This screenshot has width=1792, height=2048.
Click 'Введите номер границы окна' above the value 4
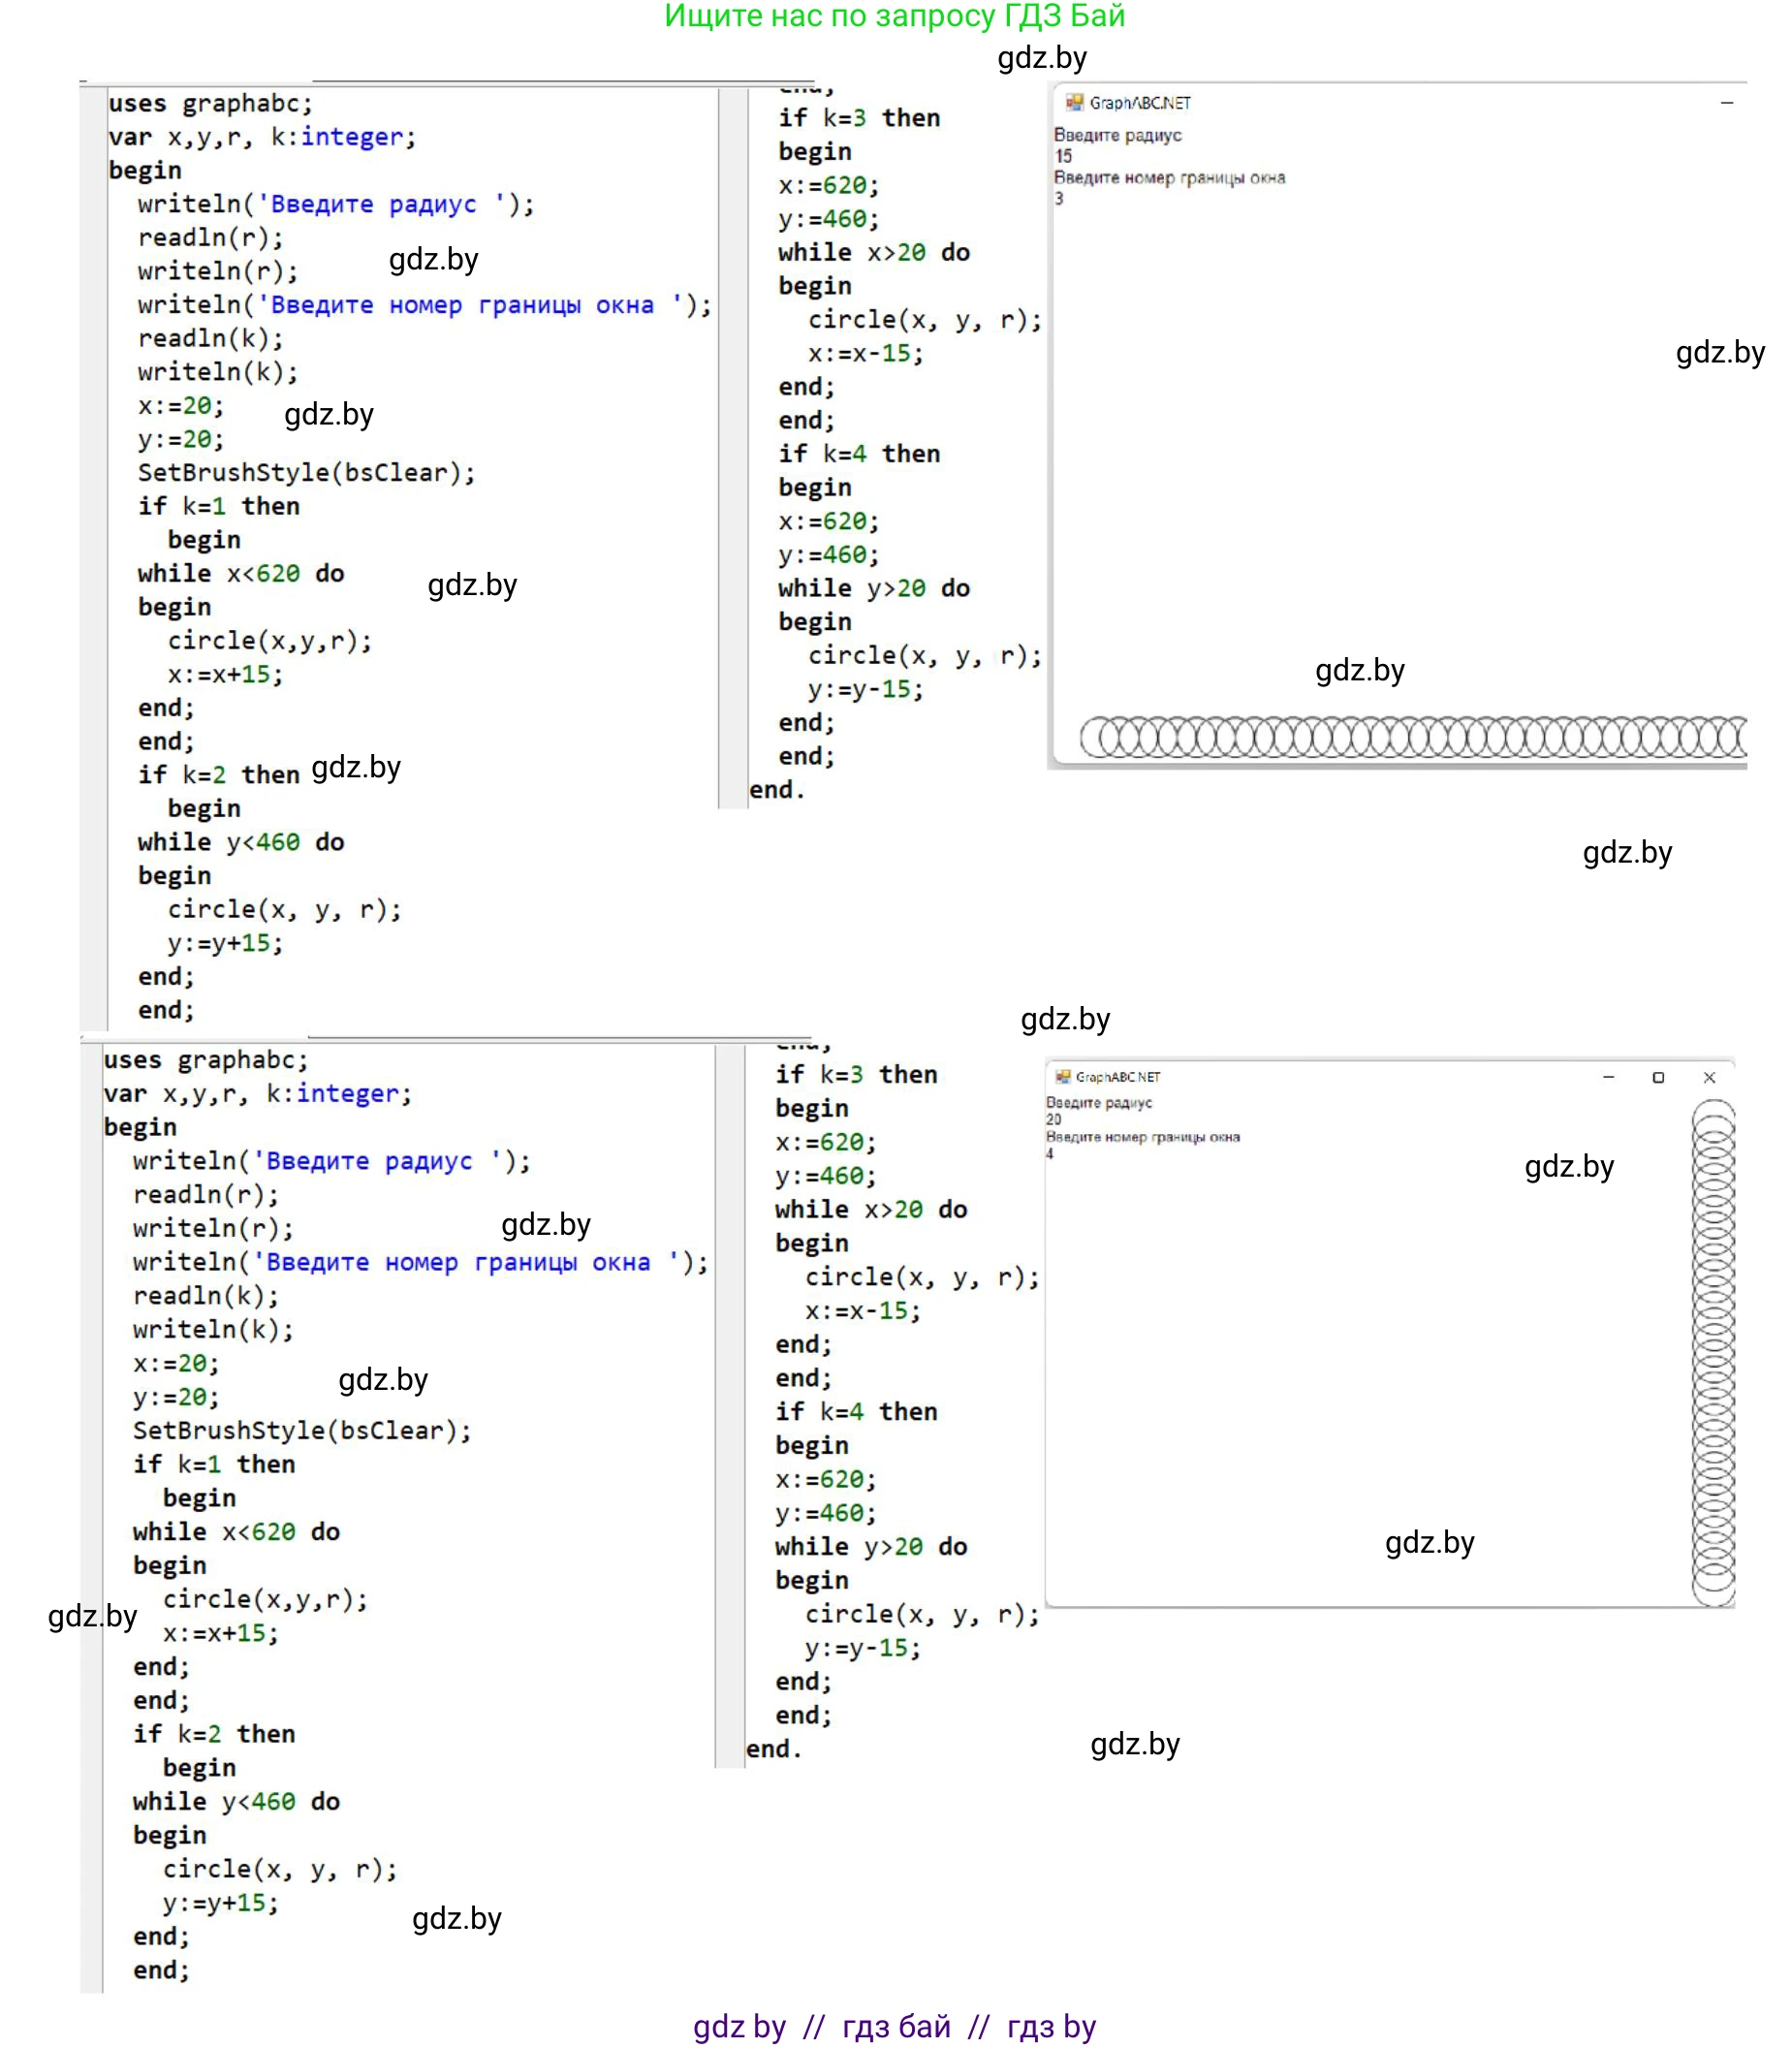coord(1142,1137)
